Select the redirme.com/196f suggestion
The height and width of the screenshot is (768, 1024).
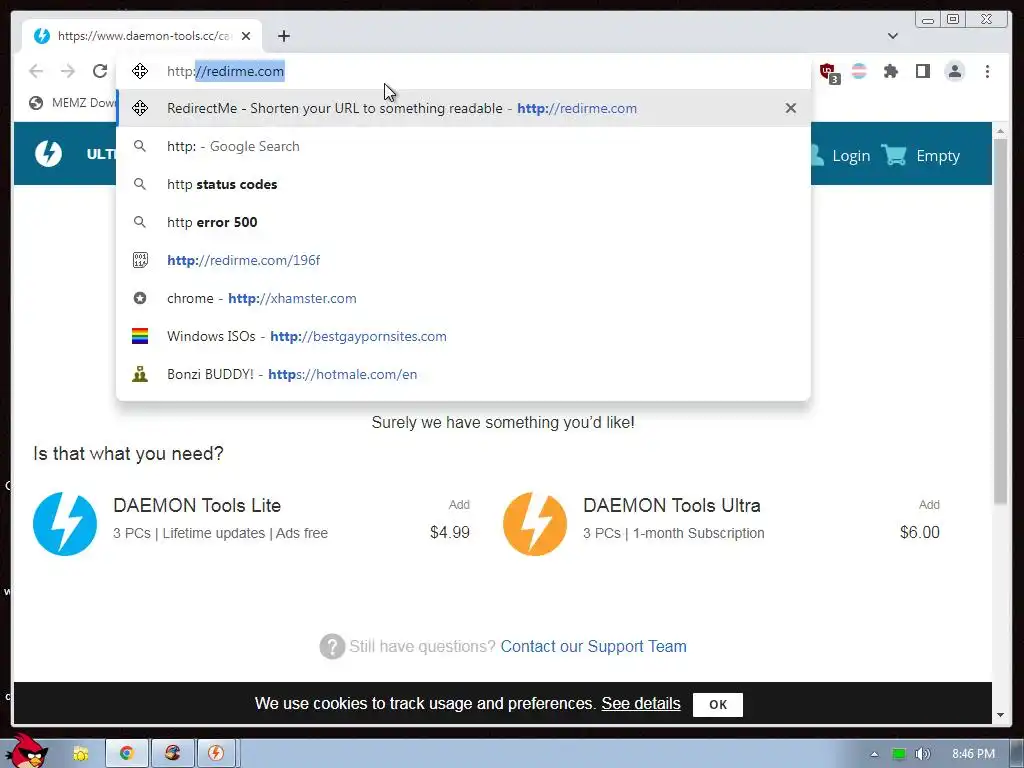tap(464, 260)
